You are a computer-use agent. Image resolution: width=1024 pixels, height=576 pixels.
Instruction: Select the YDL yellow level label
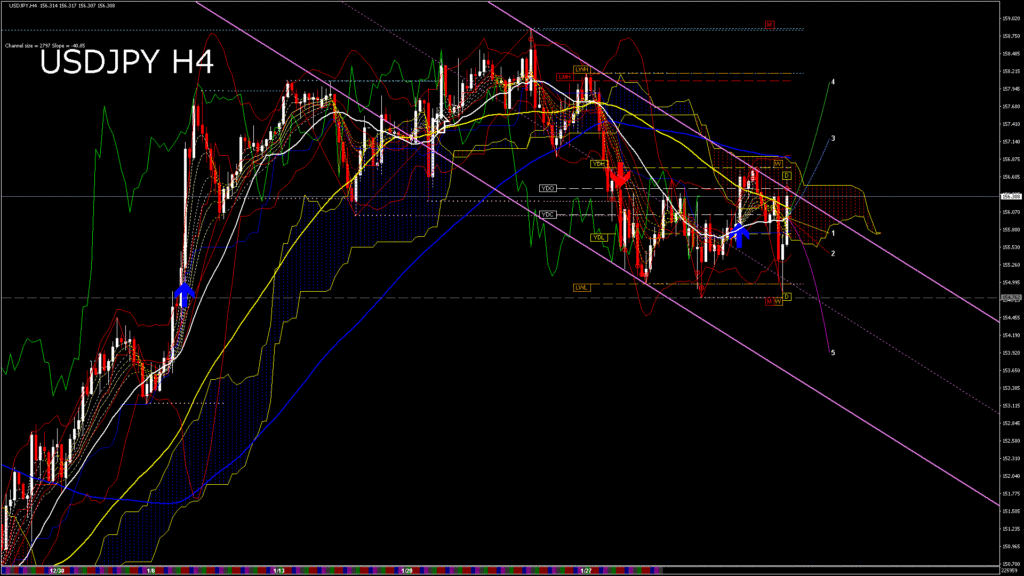click(599, 238)
